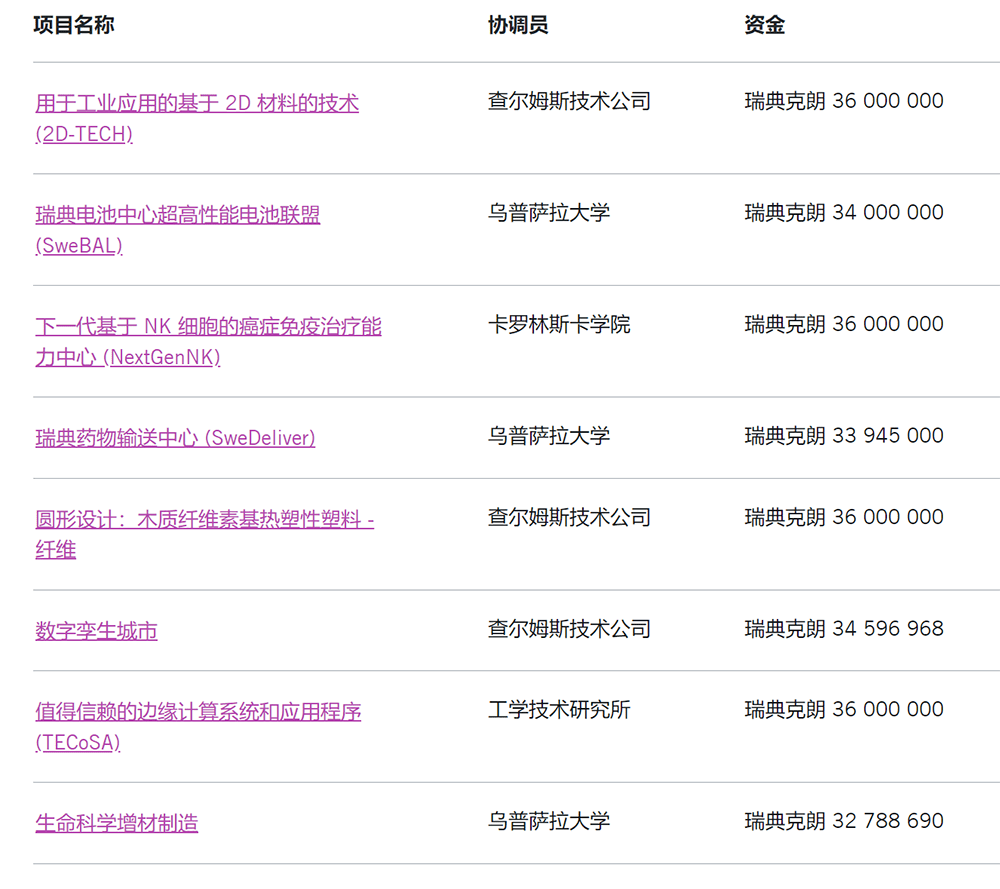Select the 卡罗林斯卡学院 coordinator cell
Screen dimensions: 1000x889
tap(559, 325)
